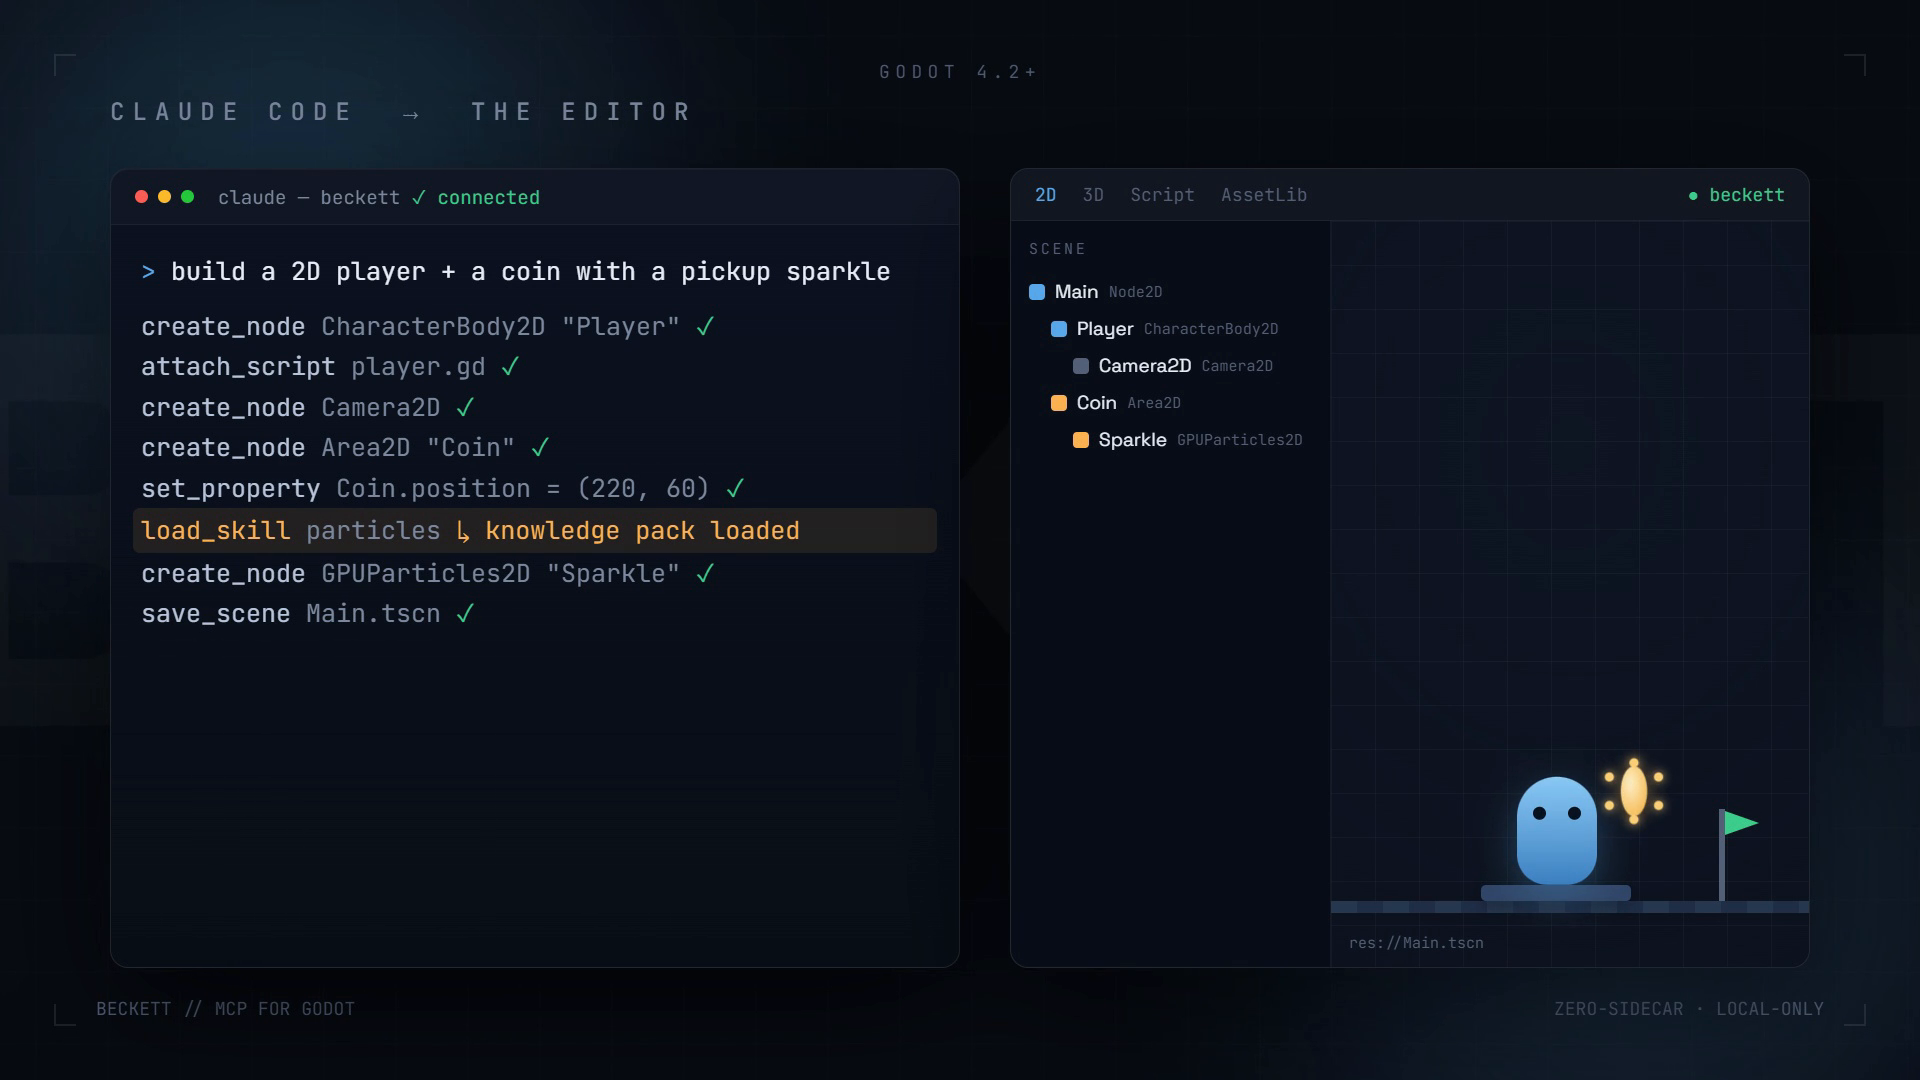Click the res://Main.tscn path label
This screenshot has height=1080, width=1920.
coord(1416,943)
